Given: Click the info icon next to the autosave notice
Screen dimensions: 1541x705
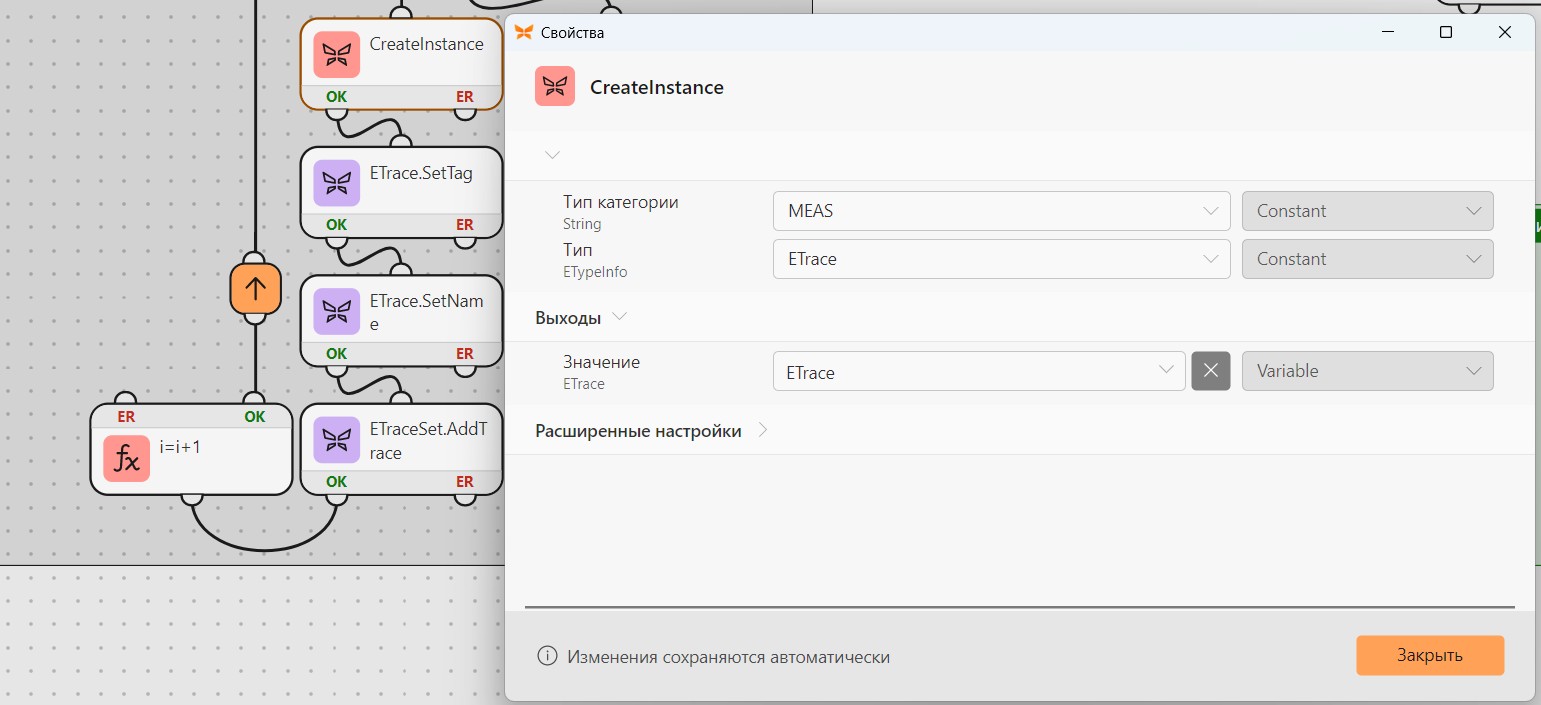Looking at the screenshot, I should coord(547,656).
